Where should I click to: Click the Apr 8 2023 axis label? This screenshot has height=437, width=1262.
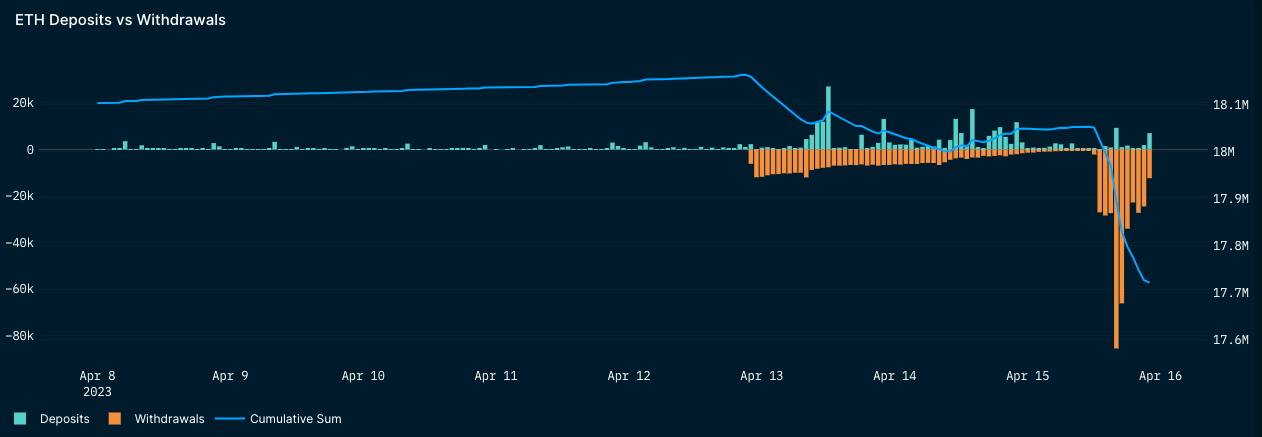[98, 383]
